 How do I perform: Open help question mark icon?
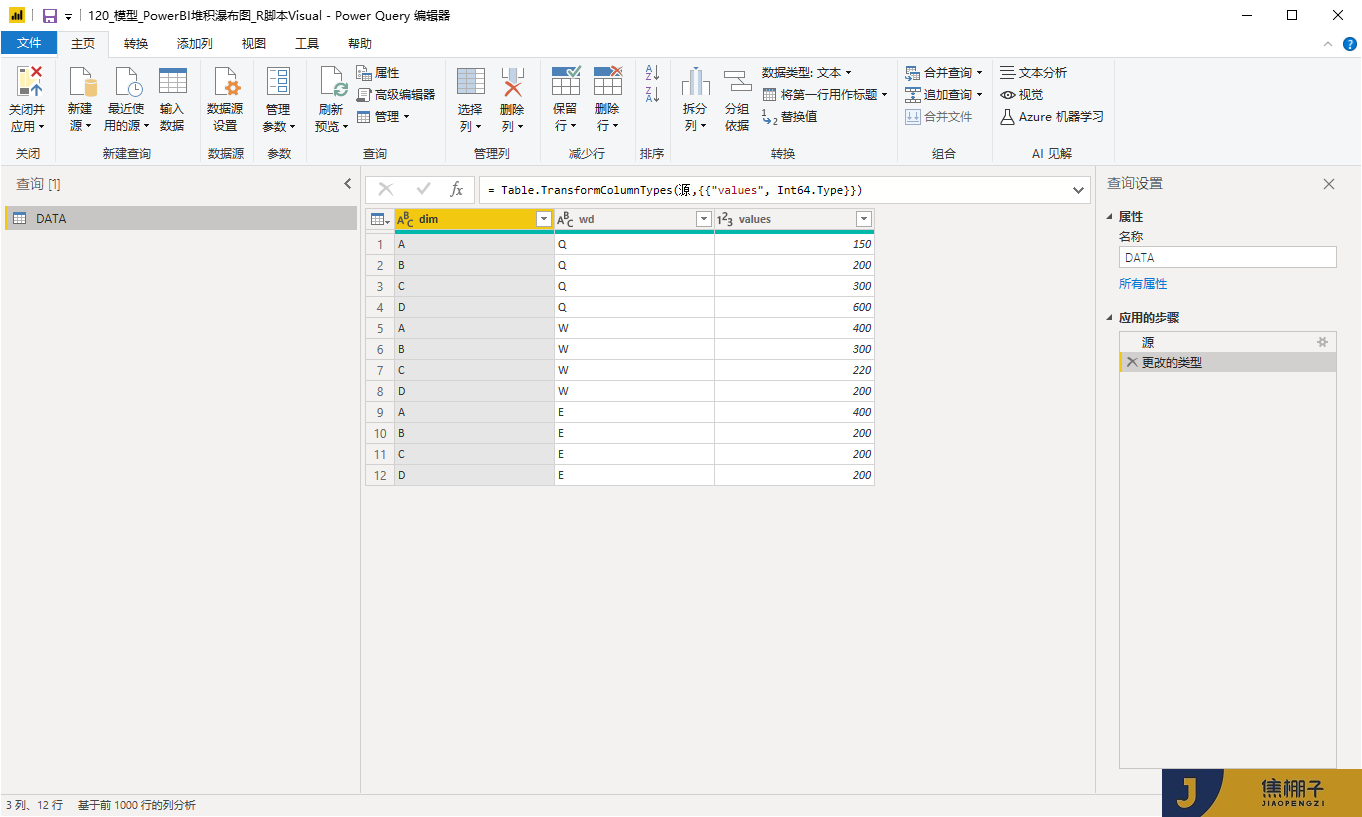(1349, 44)
